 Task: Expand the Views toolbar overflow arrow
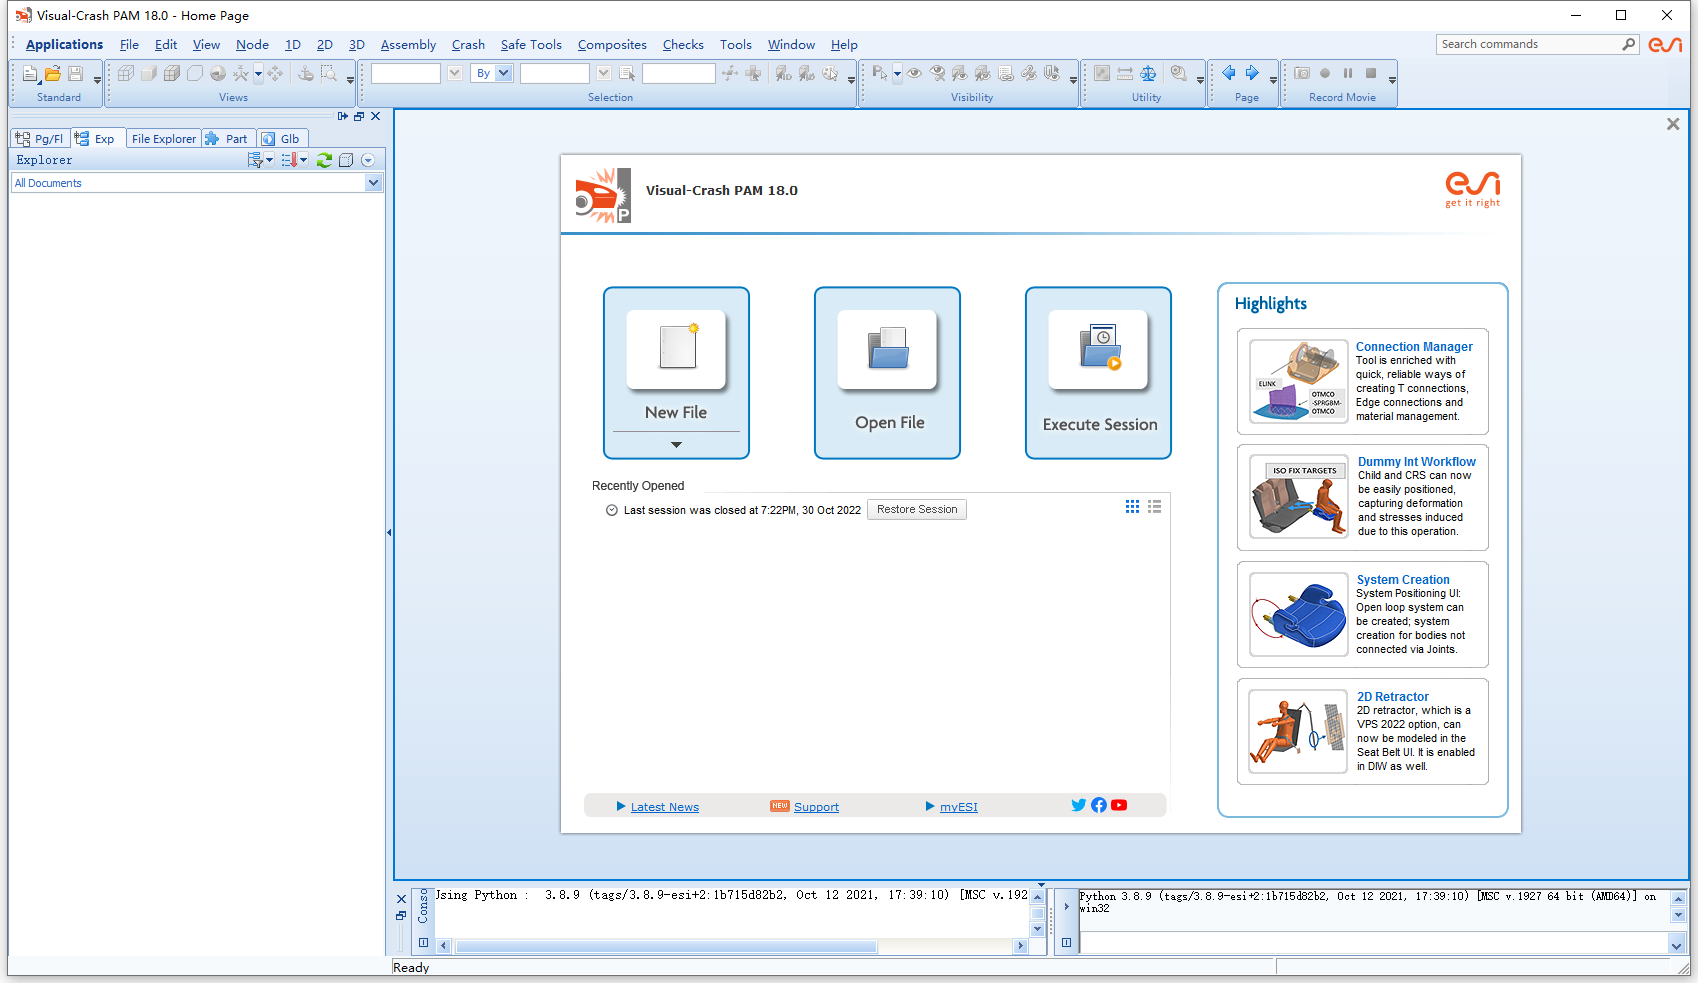click(x=350, y=80)
